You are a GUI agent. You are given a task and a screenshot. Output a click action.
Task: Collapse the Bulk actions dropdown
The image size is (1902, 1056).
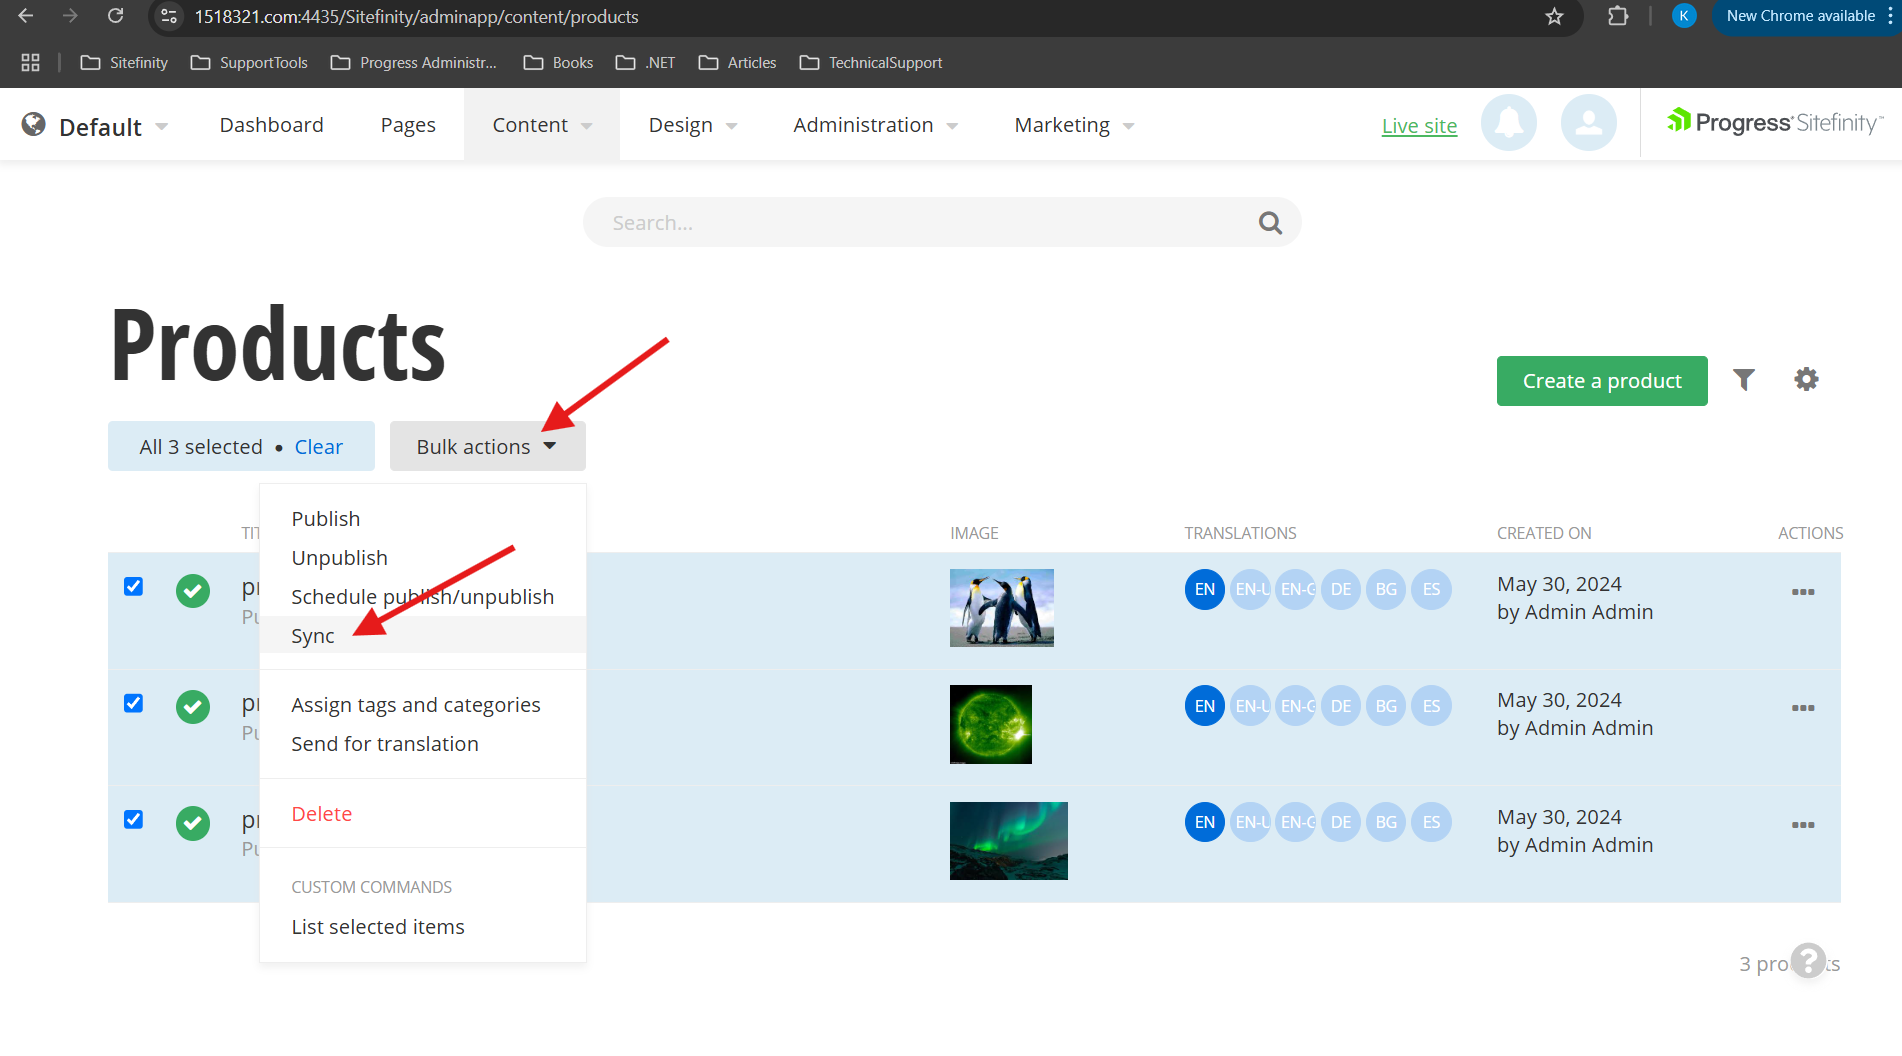click(487, 446)
